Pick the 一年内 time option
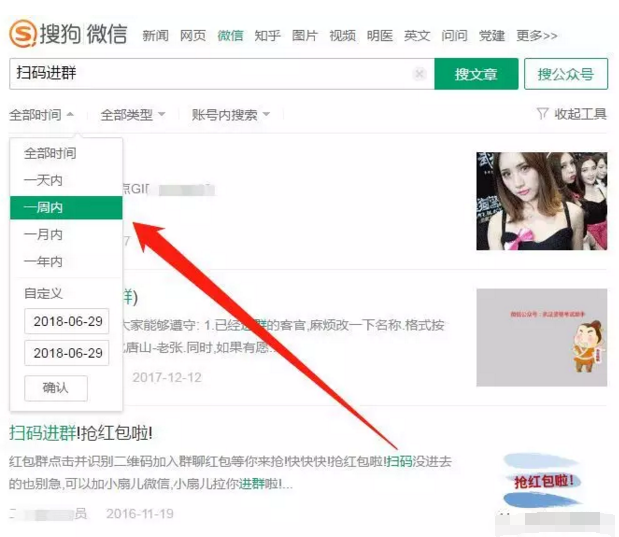Screen dimensions: 619x537 (43, 261)
